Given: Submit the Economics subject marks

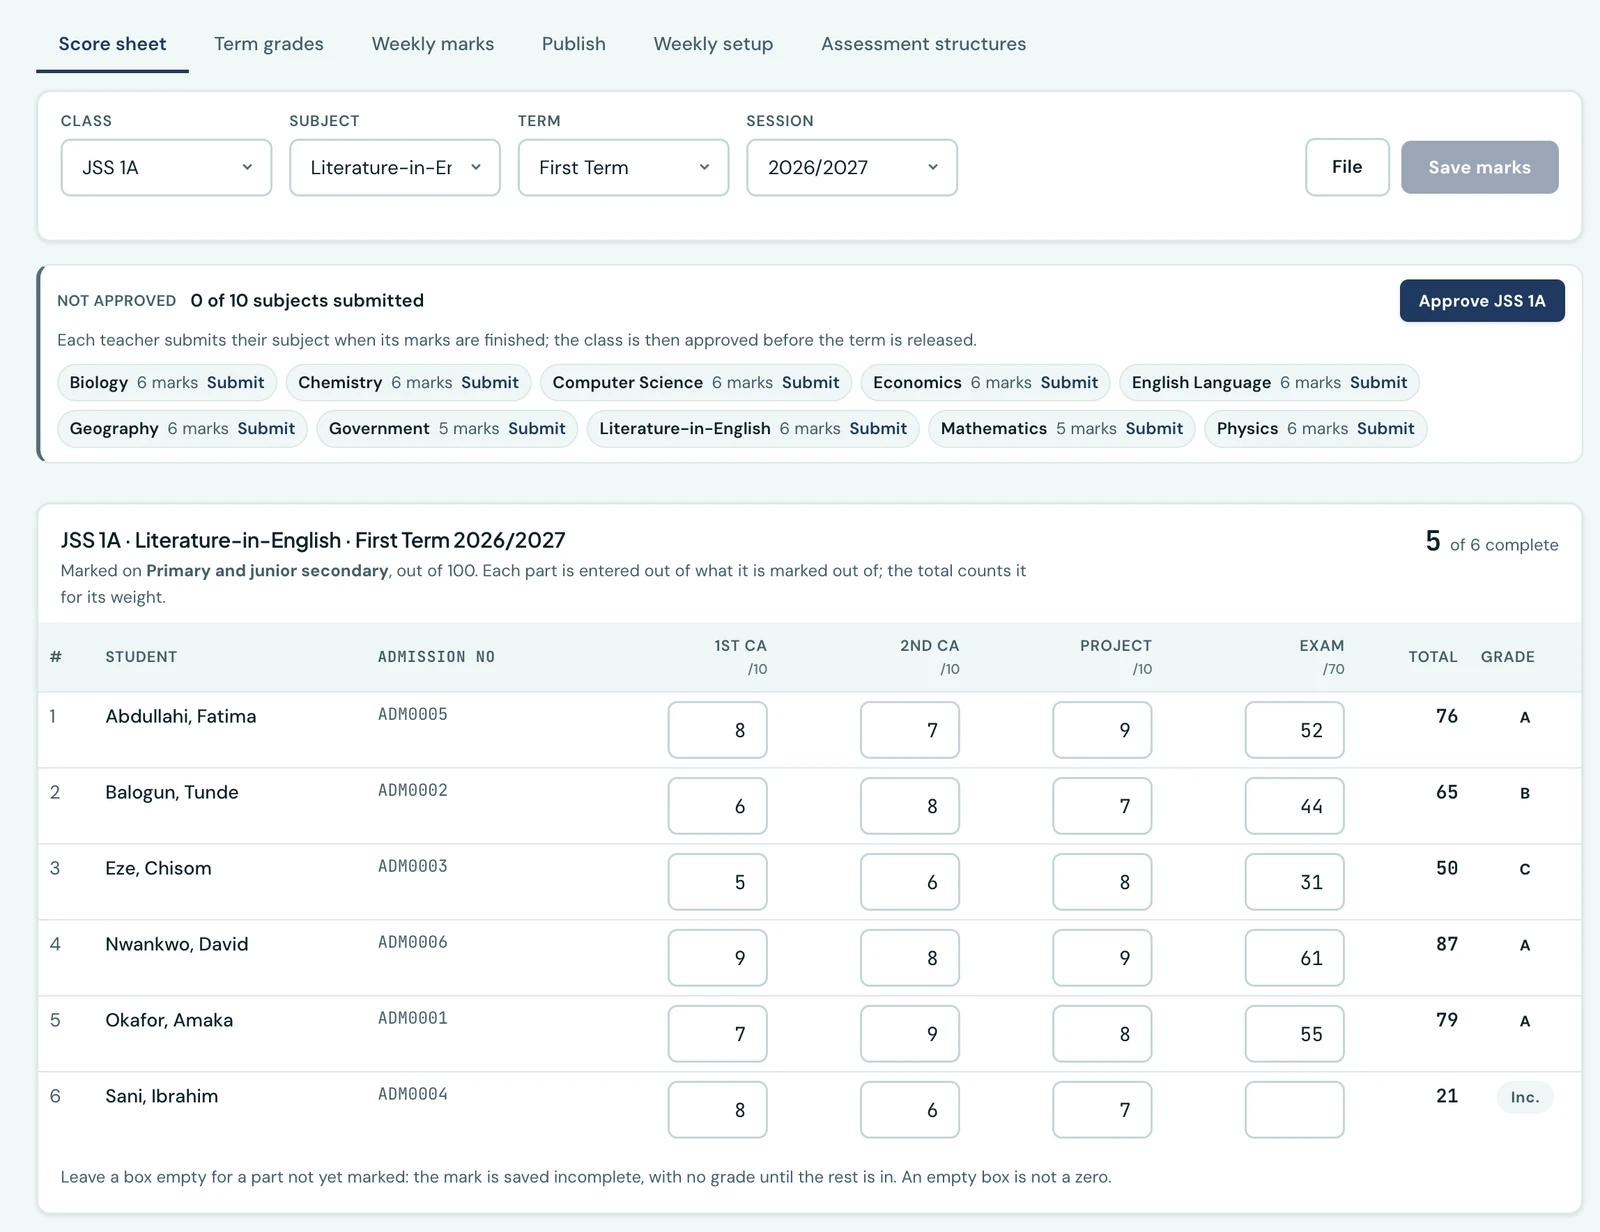Looking at the screenshot, I should (1069, 383).
